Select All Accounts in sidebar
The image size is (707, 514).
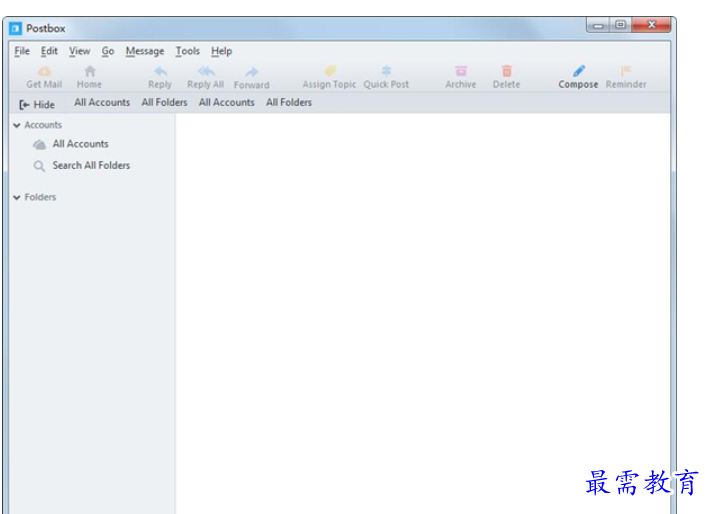[80, 144]
